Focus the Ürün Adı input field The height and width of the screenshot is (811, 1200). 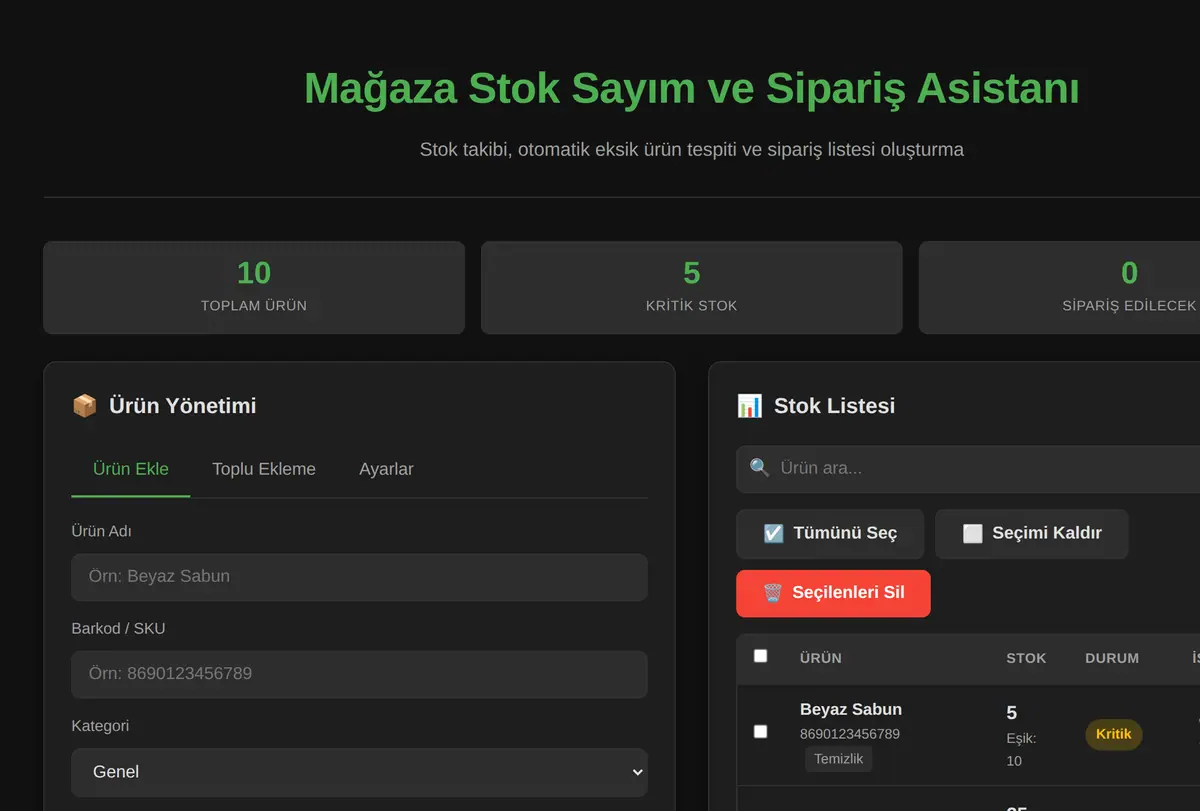pyautogui.click(x=359, y=577)
